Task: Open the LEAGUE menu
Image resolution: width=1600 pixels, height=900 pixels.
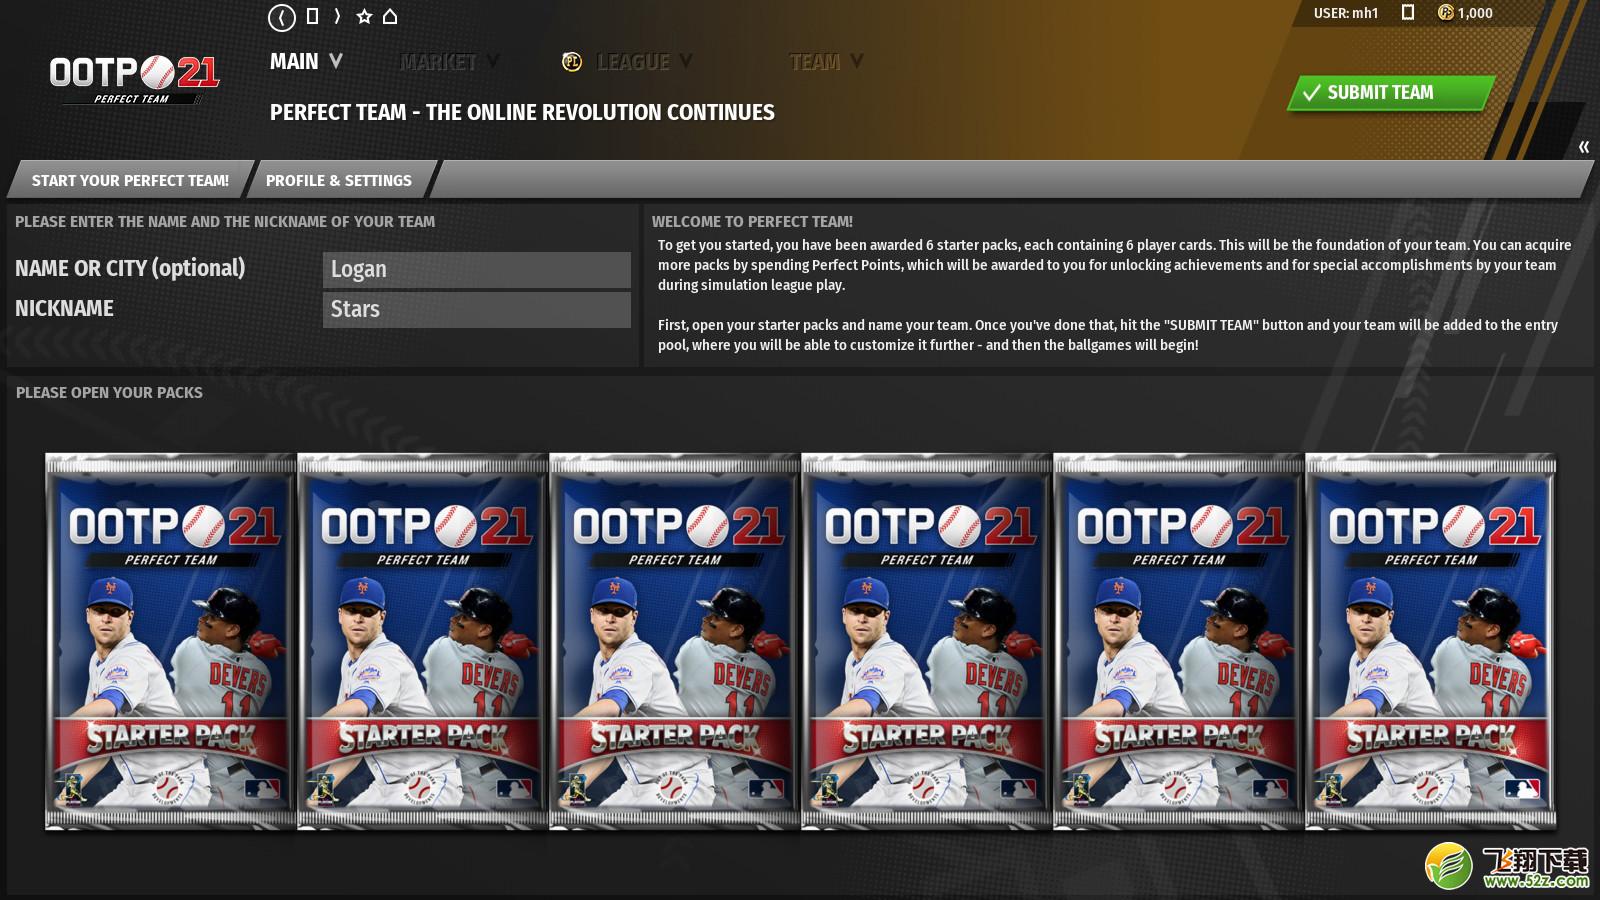Action: (x=633, y=62)
